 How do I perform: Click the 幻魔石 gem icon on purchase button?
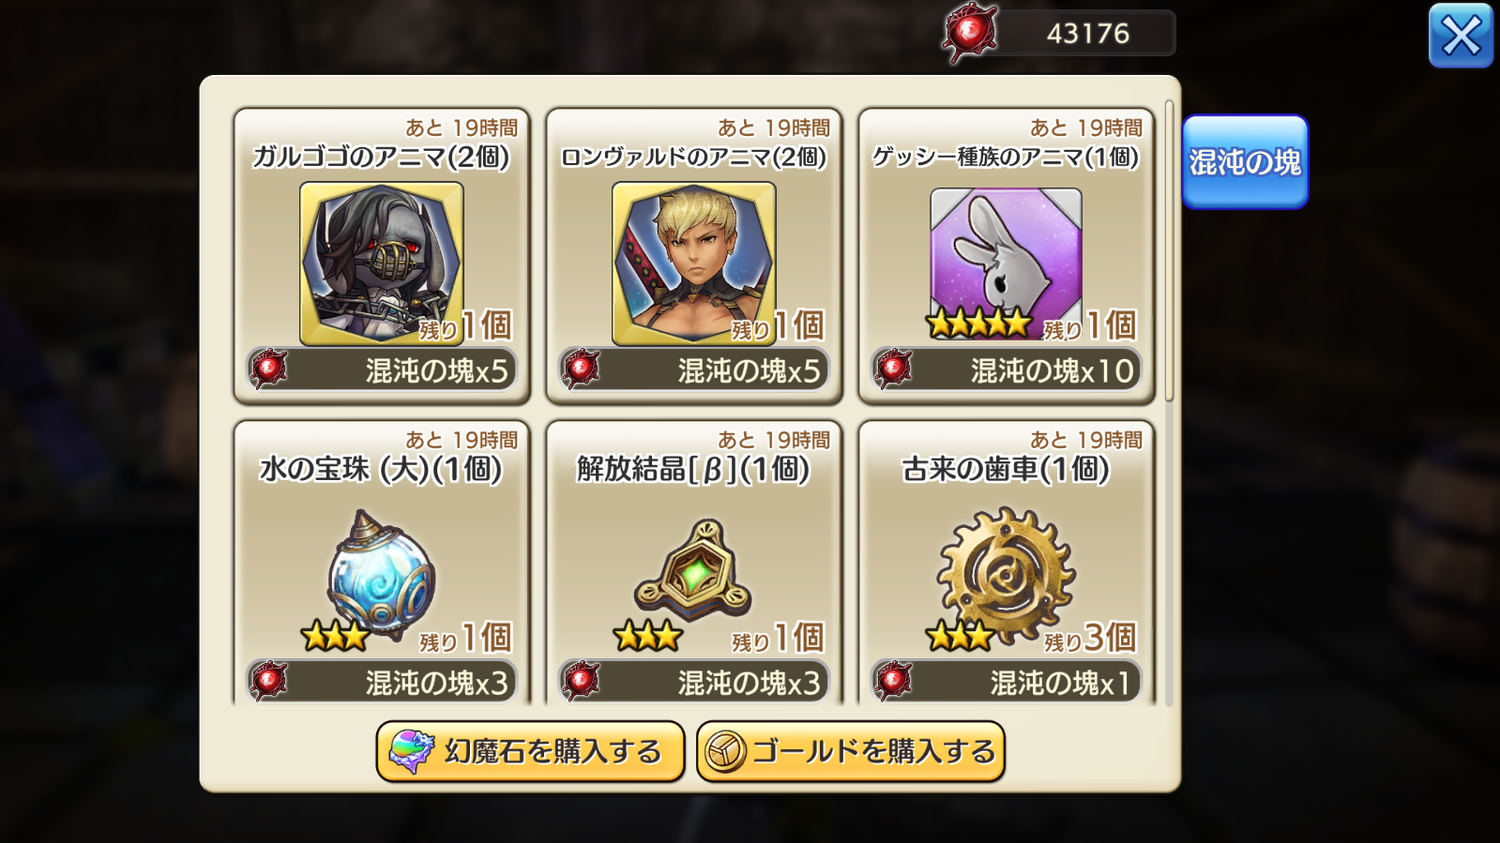pyautogui.click(x=411, y=751)
